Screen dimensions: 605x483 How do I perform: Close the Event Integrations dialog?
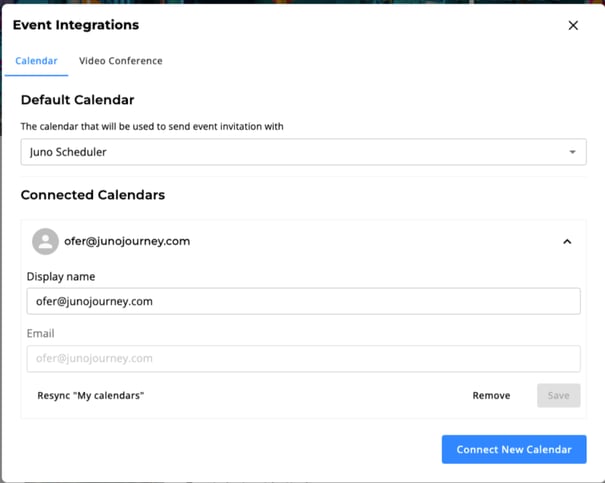tap(573, 25)
